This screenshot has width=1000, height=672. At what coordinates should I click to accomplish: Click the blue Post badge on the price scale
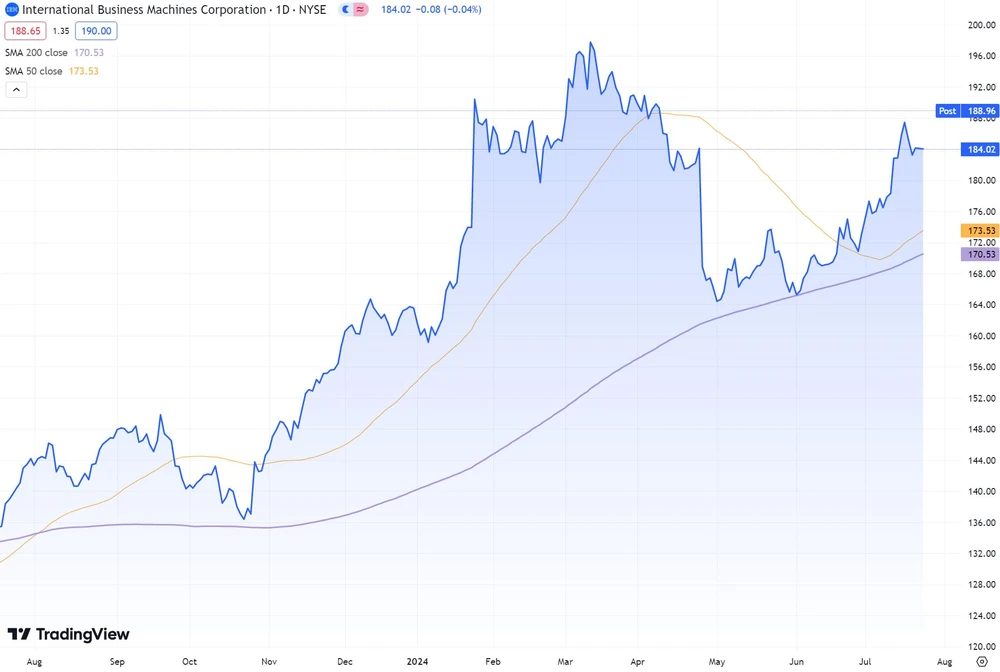946,111
